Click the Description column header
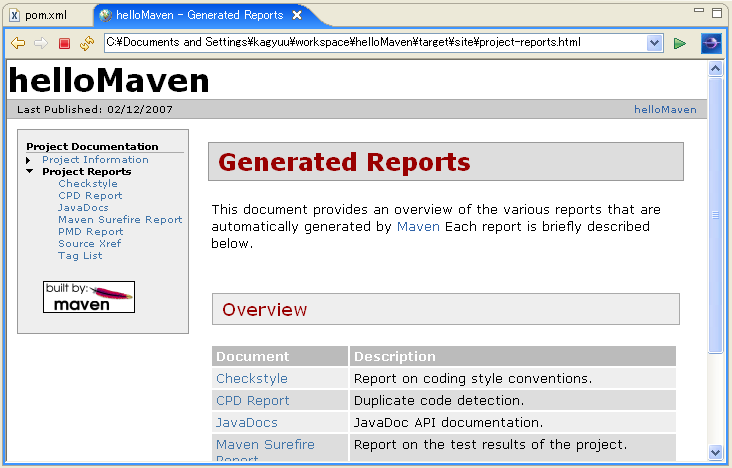This screenshot has height=468, width=732. tap(513, 357)
